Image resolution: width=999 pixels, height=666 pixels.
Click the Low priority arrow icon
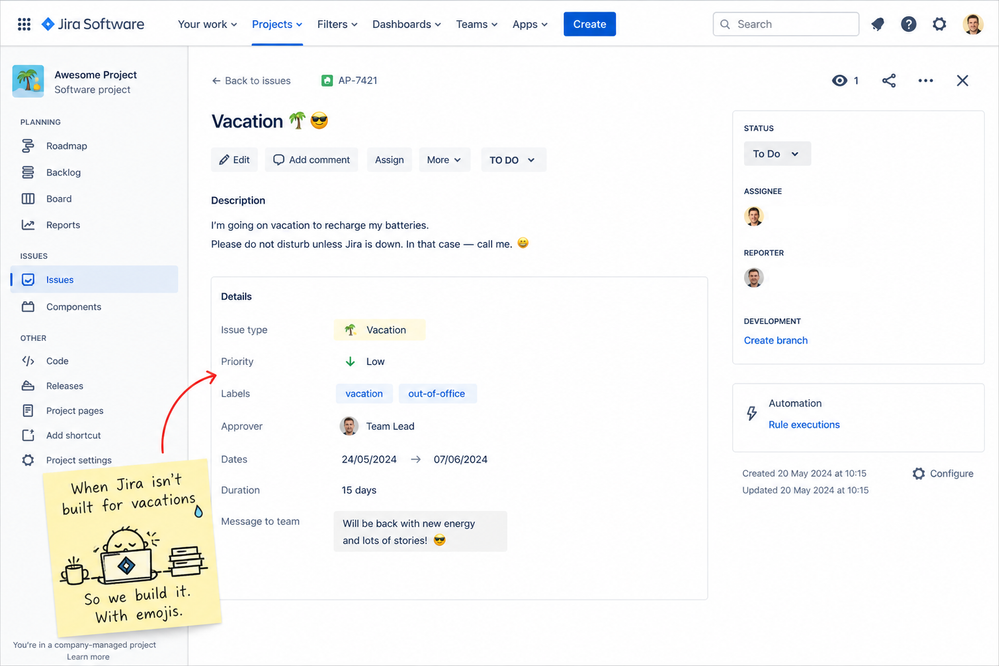pyautogui.click(x=350, y=361)
